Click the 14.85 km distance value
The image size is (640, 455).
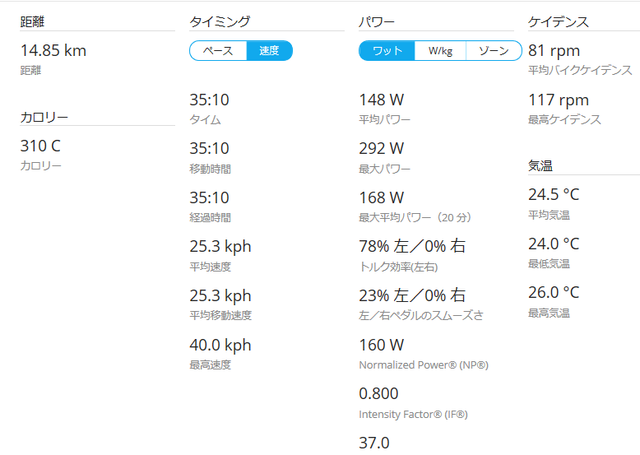(x=53, y=50)
